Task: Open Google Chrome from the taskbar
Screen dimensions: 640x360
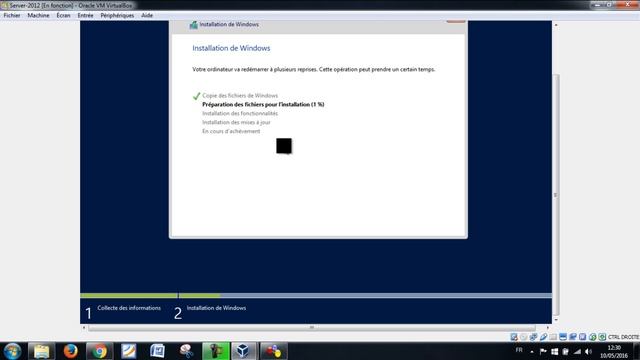Action: coord(99,351)
